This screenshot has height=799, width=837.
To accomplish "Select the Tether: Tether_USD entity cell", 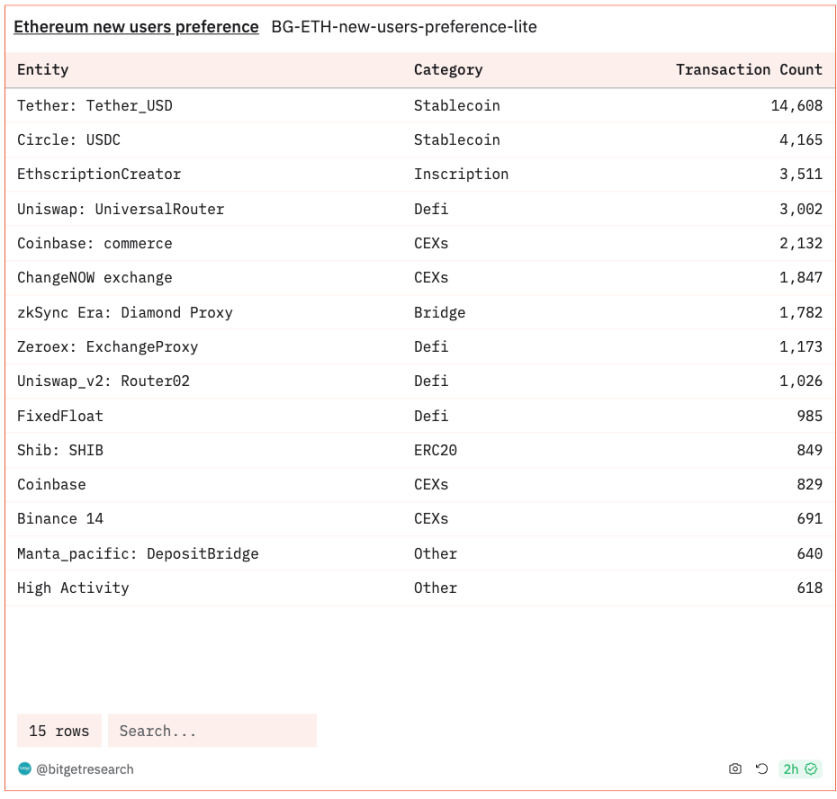I will pyautogui.click(x=95, y=105).
